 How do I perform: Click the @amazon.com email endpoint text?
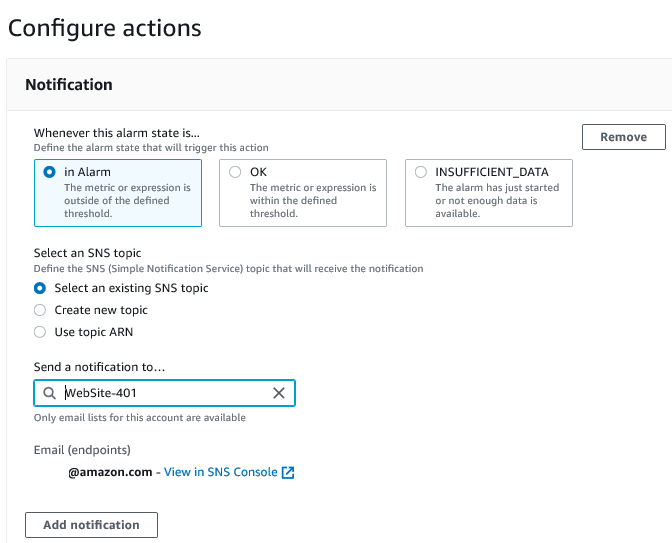click(110, 472)
